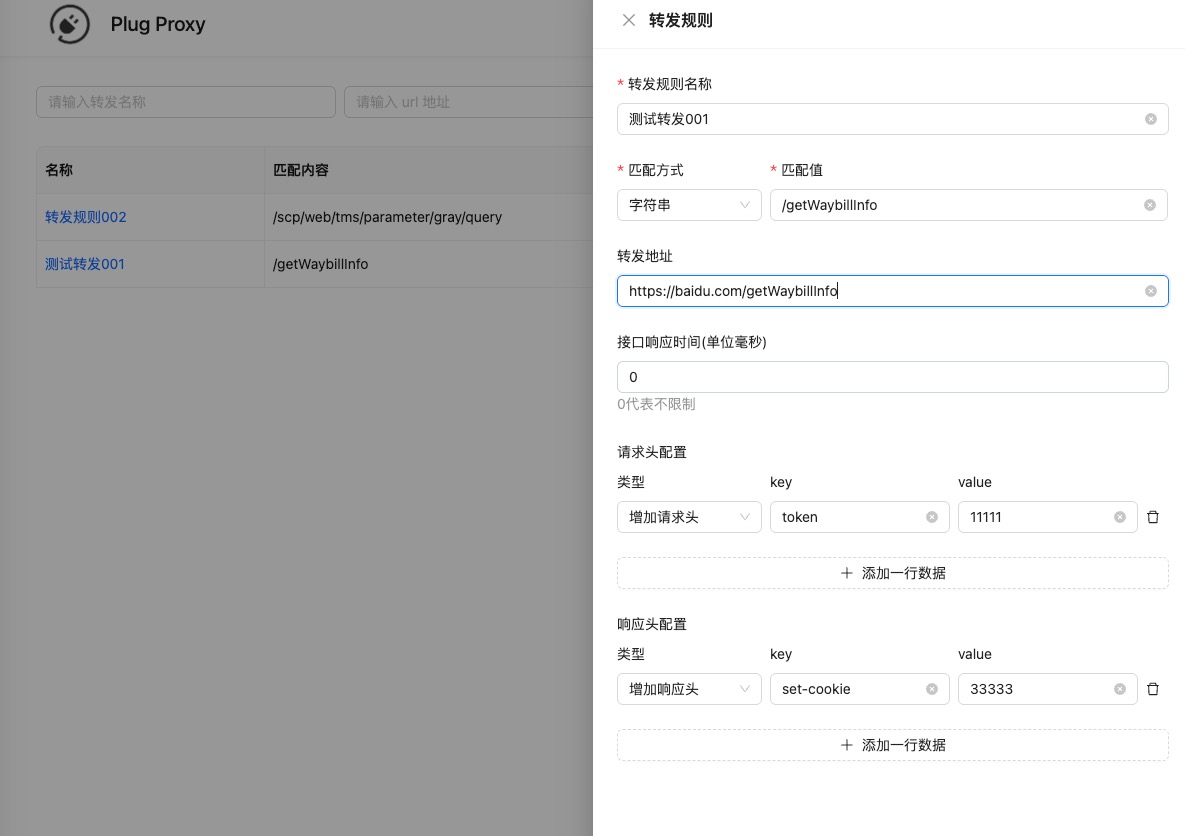Focus the 请输入转发名称 search box
This screenshot has height=836, width=1185.
(x=186, y=102)
